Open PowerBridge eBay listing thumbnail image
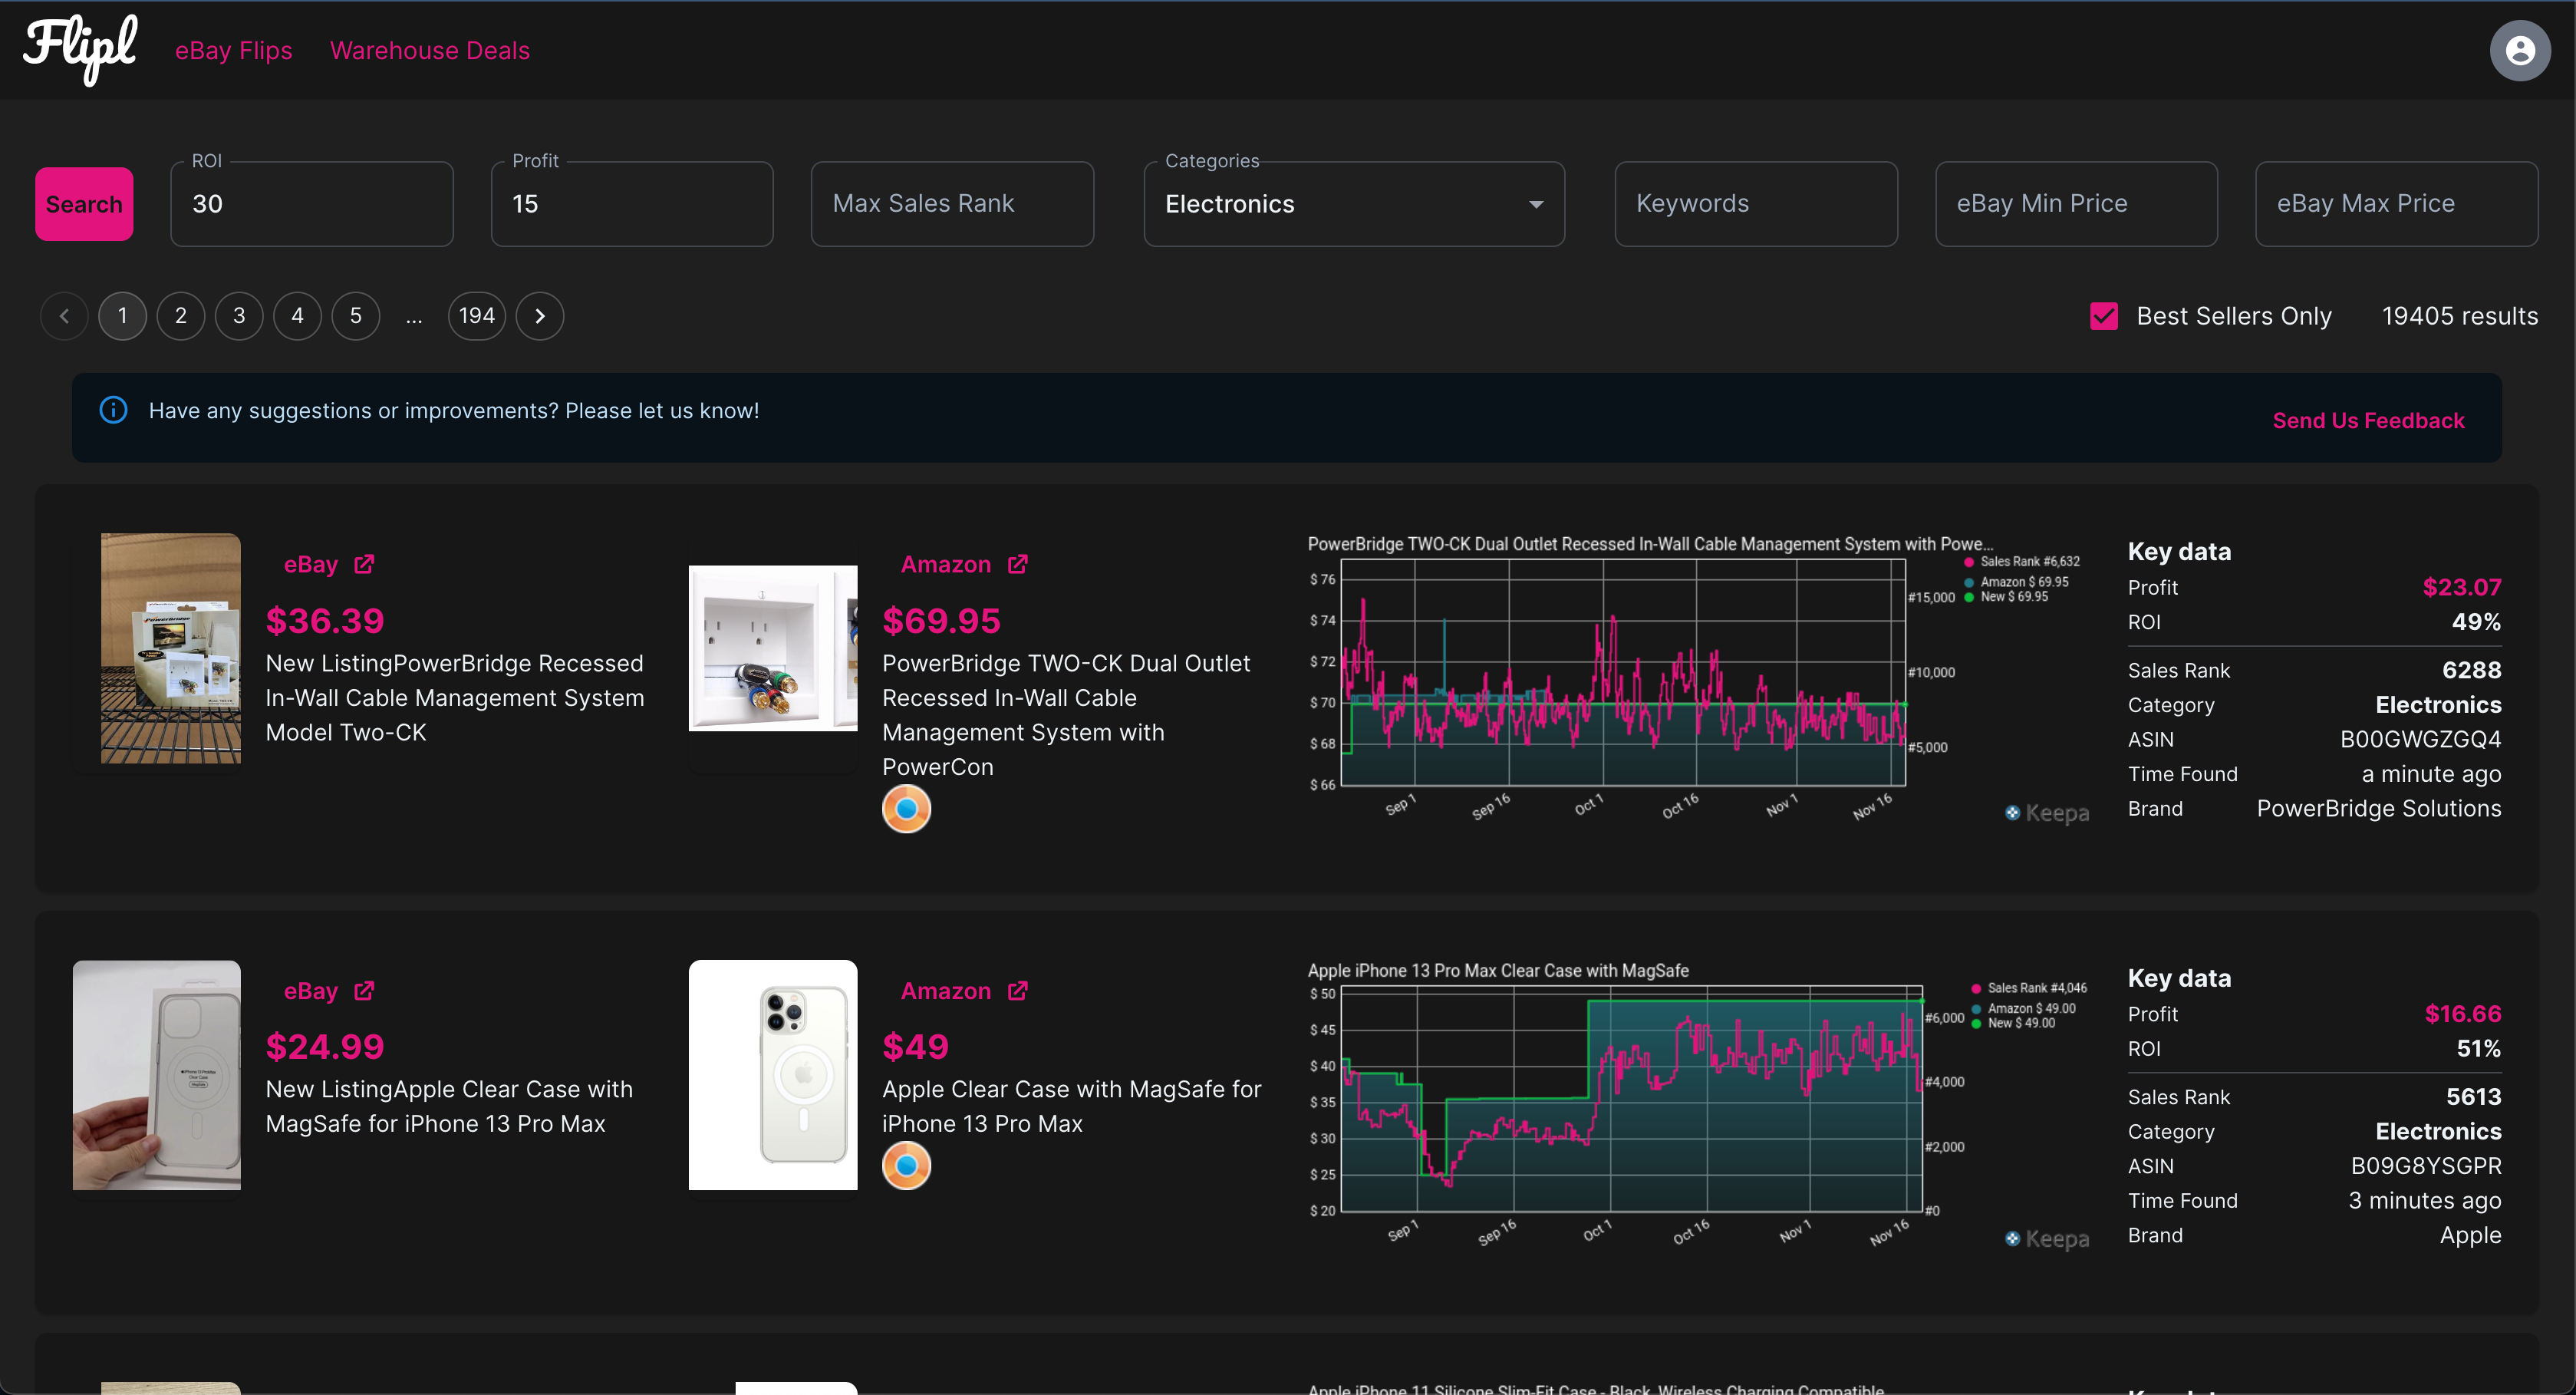 click(x=170, y=648)
